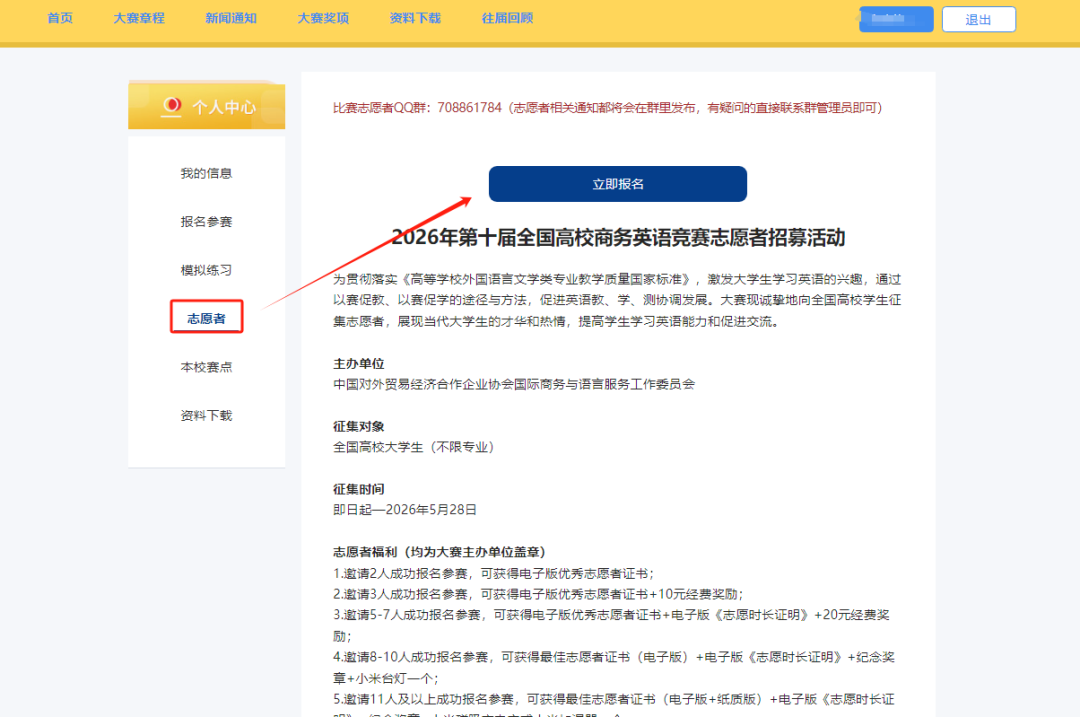Select the highlighted 志愿者 sidebar item

point(206,319)
